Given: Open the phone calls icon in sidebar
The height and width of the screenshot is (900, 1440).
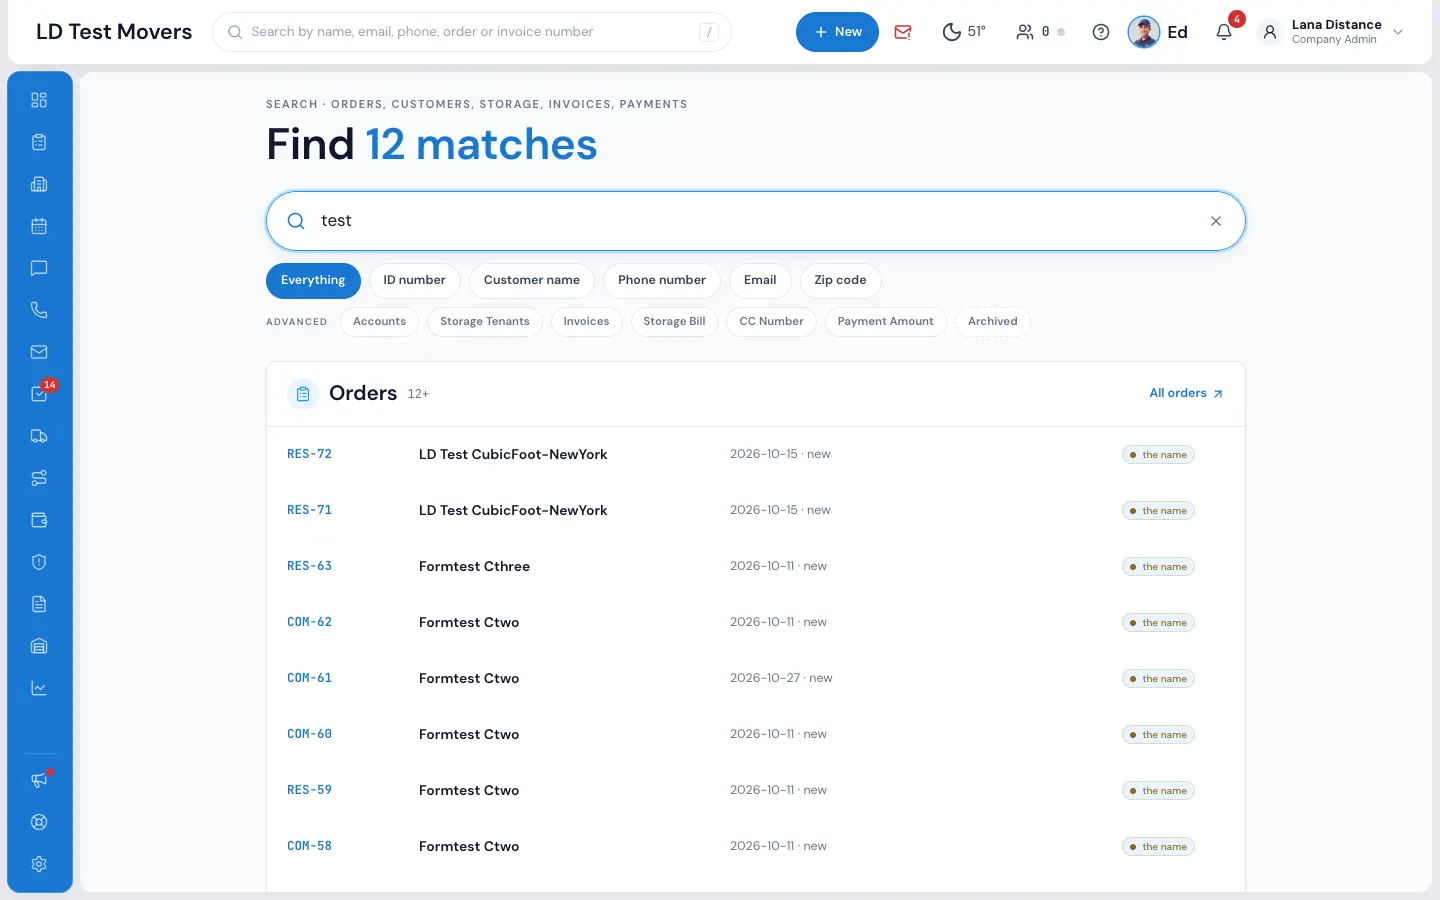Looking at the screenshot, I should point(39,310).
